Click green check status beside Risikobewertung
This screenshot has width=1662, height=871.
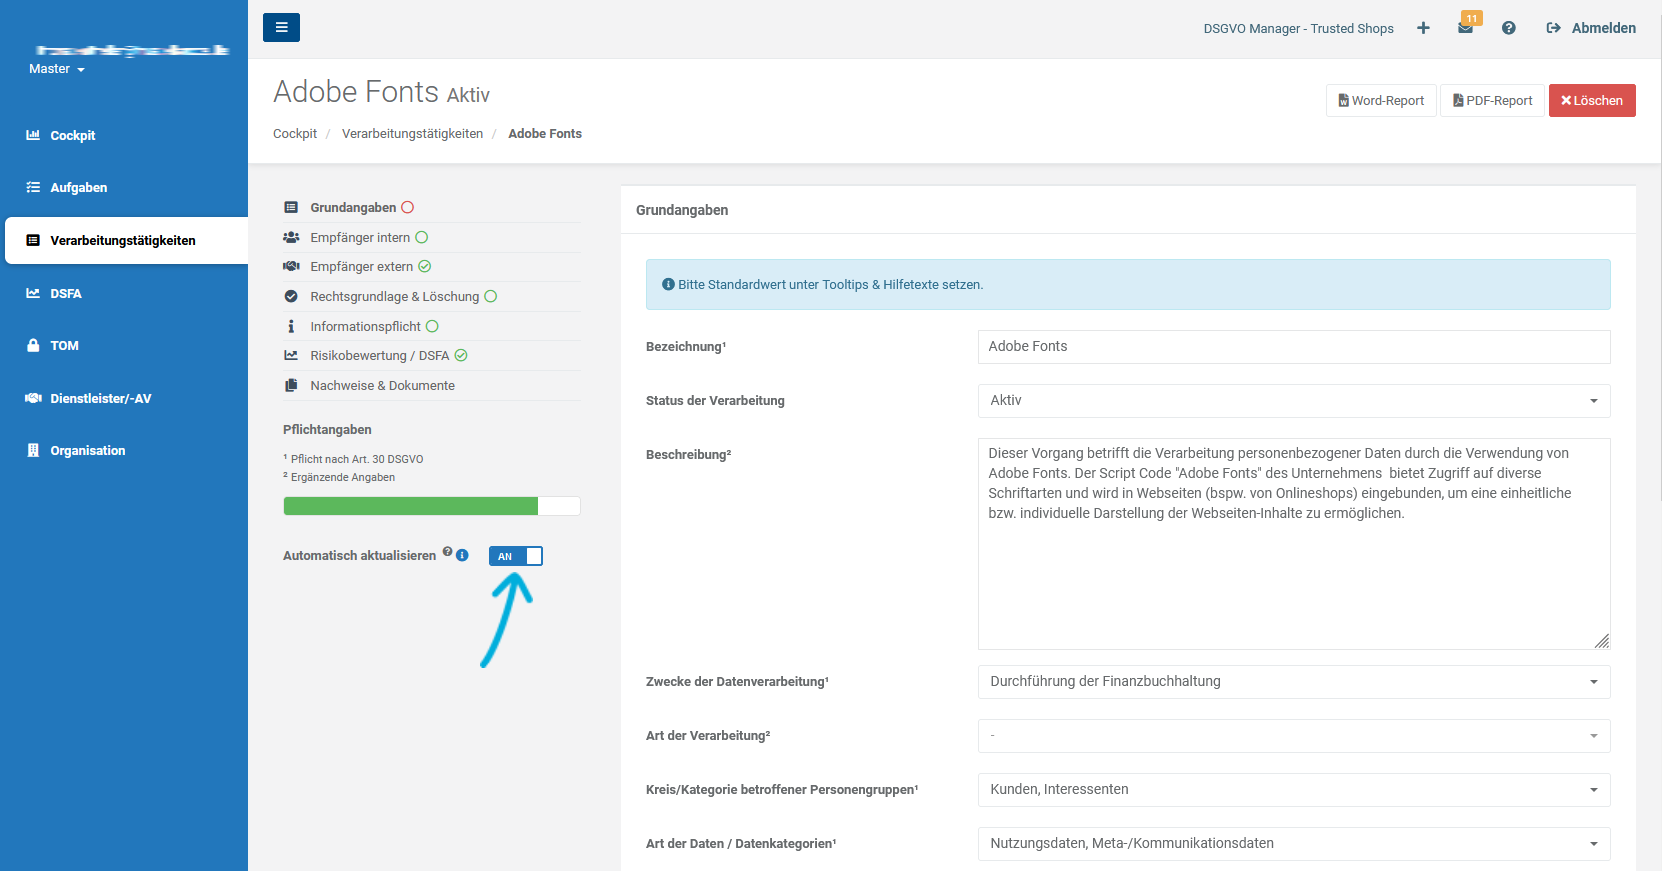pos(461,355)
